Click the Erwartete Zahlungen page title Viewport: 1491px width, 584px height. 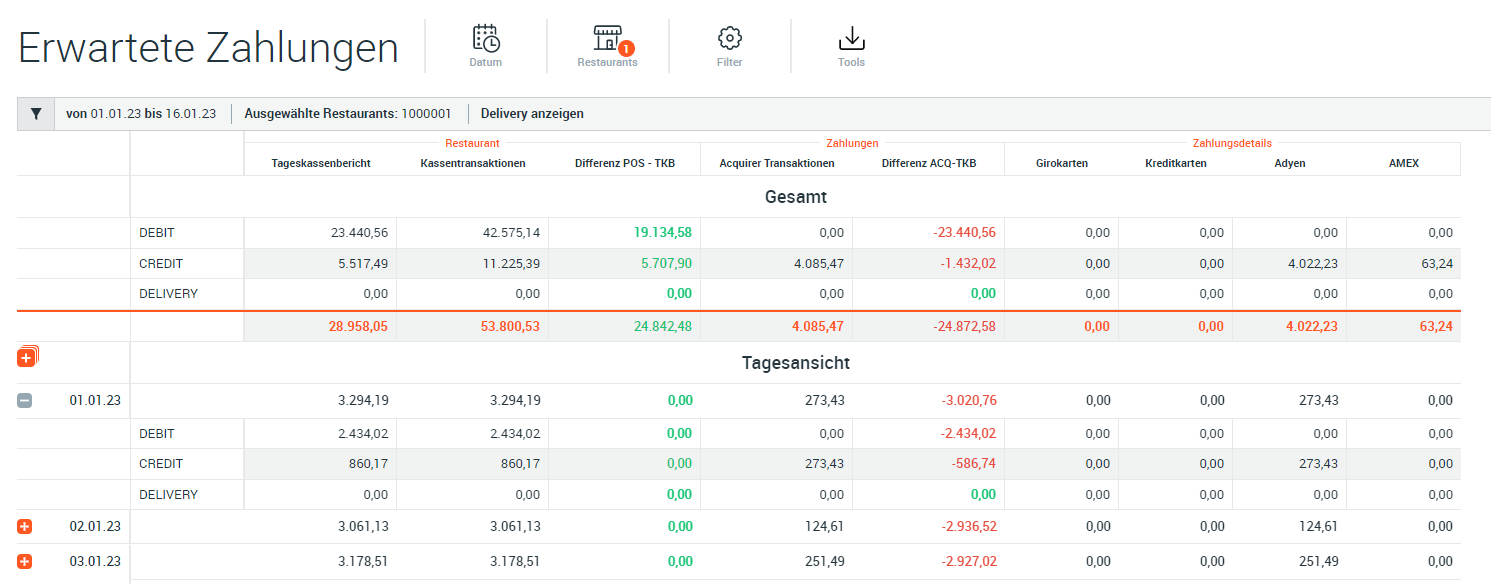tap(208, 48)
